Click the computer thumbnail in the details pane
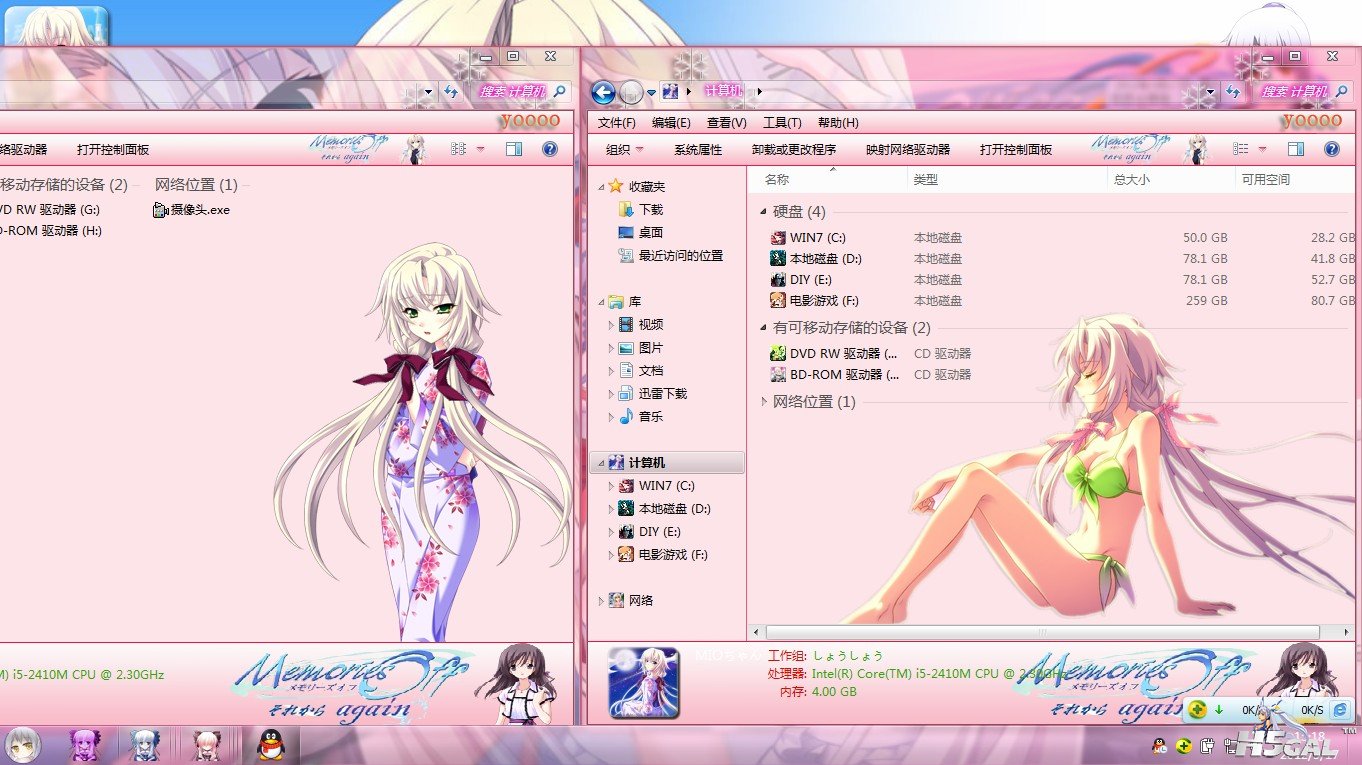Image resolution: width=1362 pixels, height=765 pixels. pyautogui.click(x=644, y=683)
